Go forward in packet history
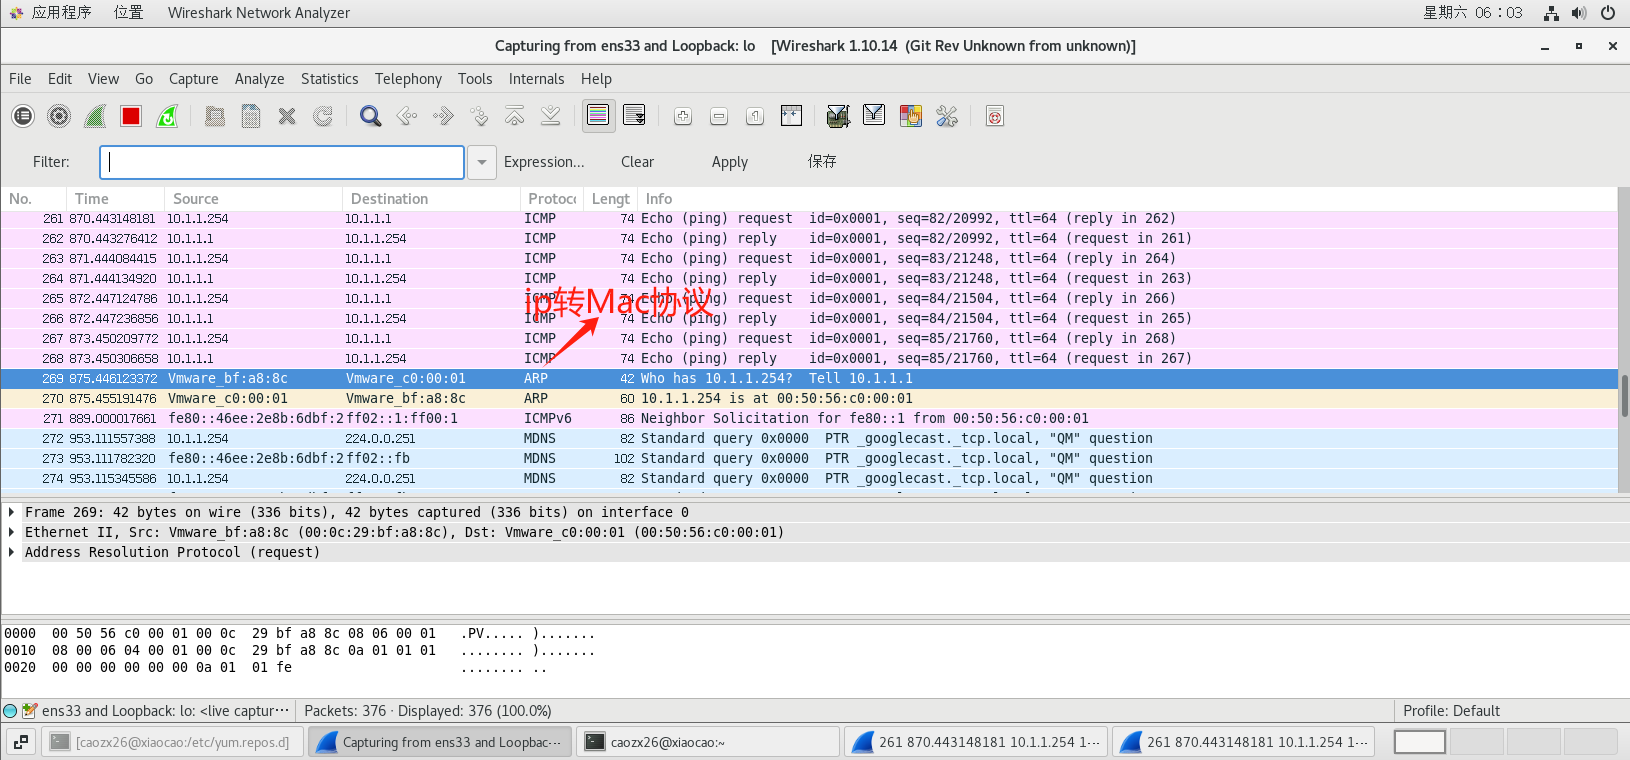The width and height of the screenshot is (1630, 760). click(443, 116)
